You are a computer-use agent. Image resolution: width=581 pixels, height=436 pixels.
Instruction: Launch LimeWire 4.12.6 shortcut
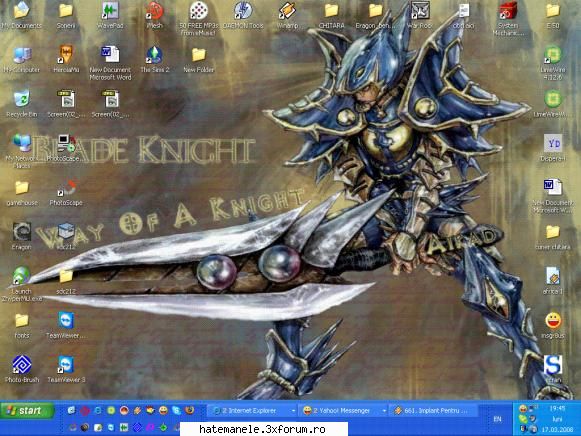pyautogui.click(x=552, y=62)
